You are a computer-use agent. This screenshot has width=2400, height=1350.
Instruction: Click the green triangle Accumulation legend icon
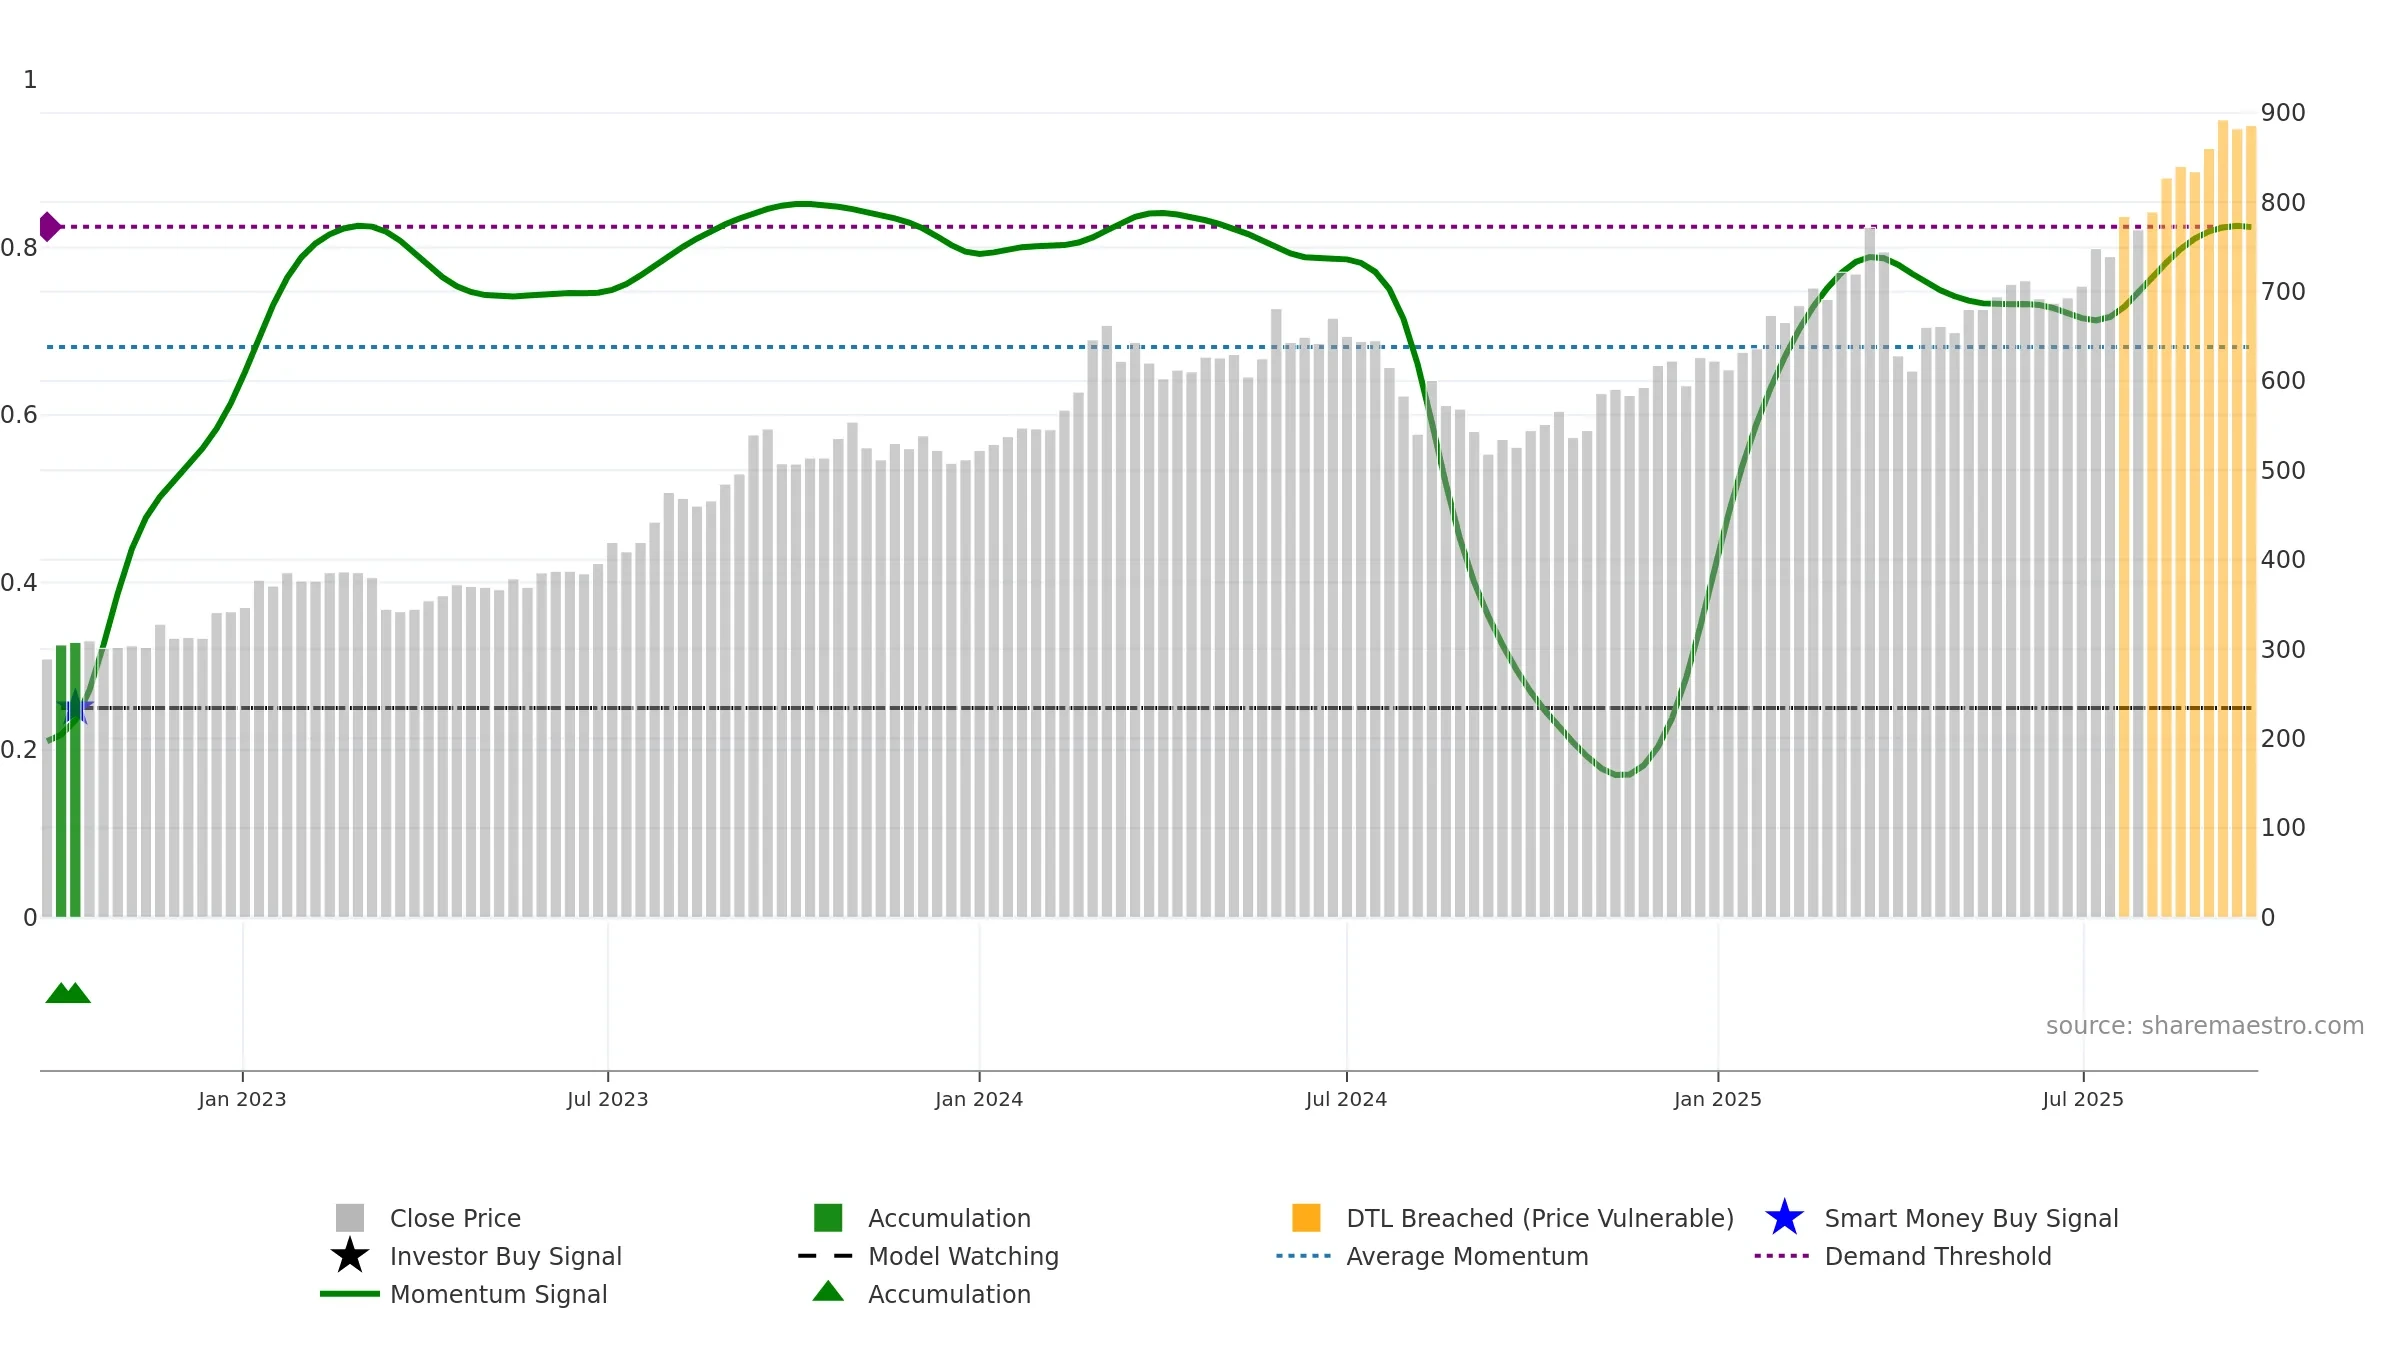(x=828, y=1291)
